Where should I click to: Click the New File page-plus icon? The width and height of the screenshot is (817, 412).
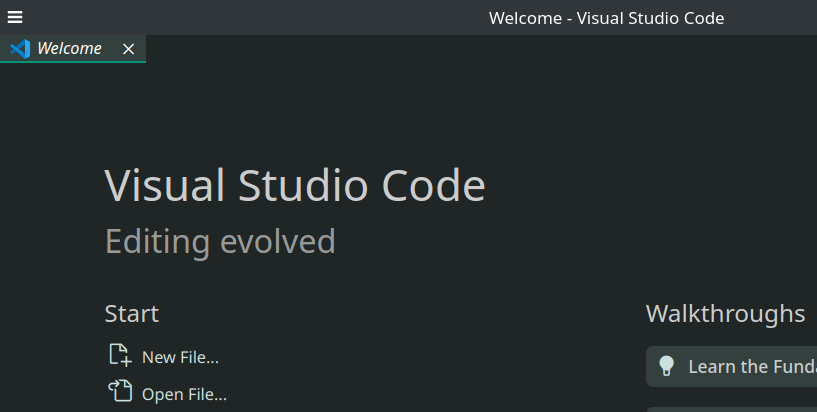[119, 355]
